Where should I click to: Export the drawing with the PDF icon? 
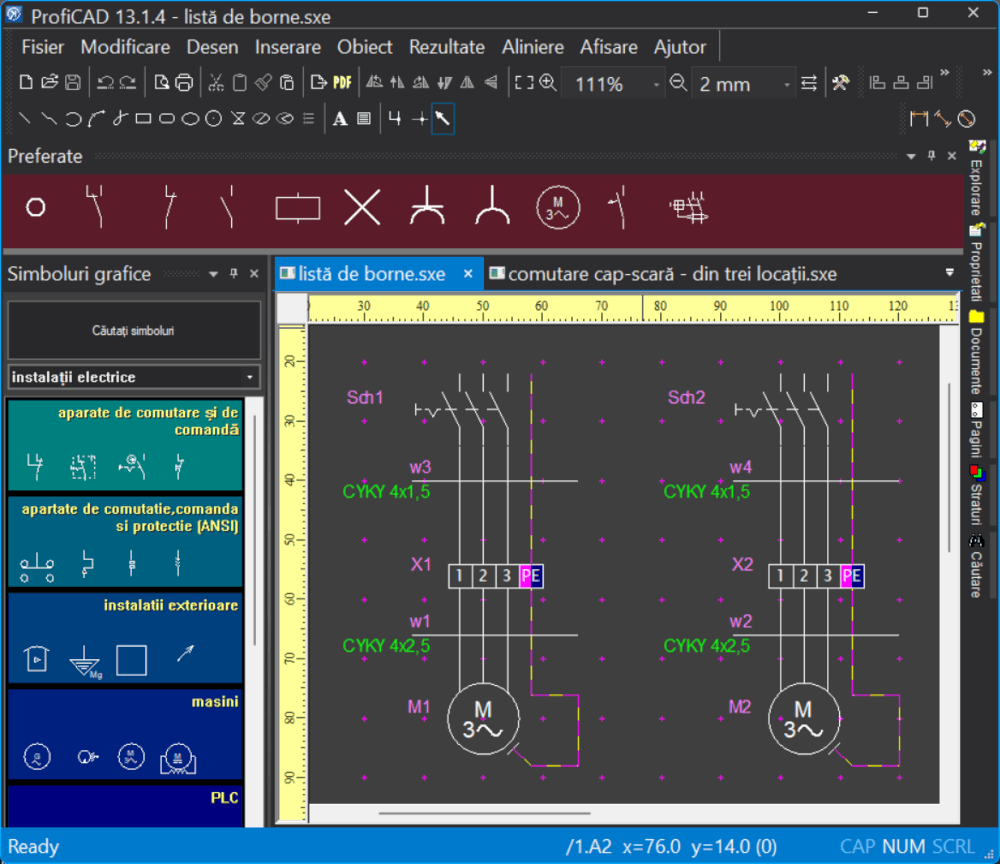point(342,83)
